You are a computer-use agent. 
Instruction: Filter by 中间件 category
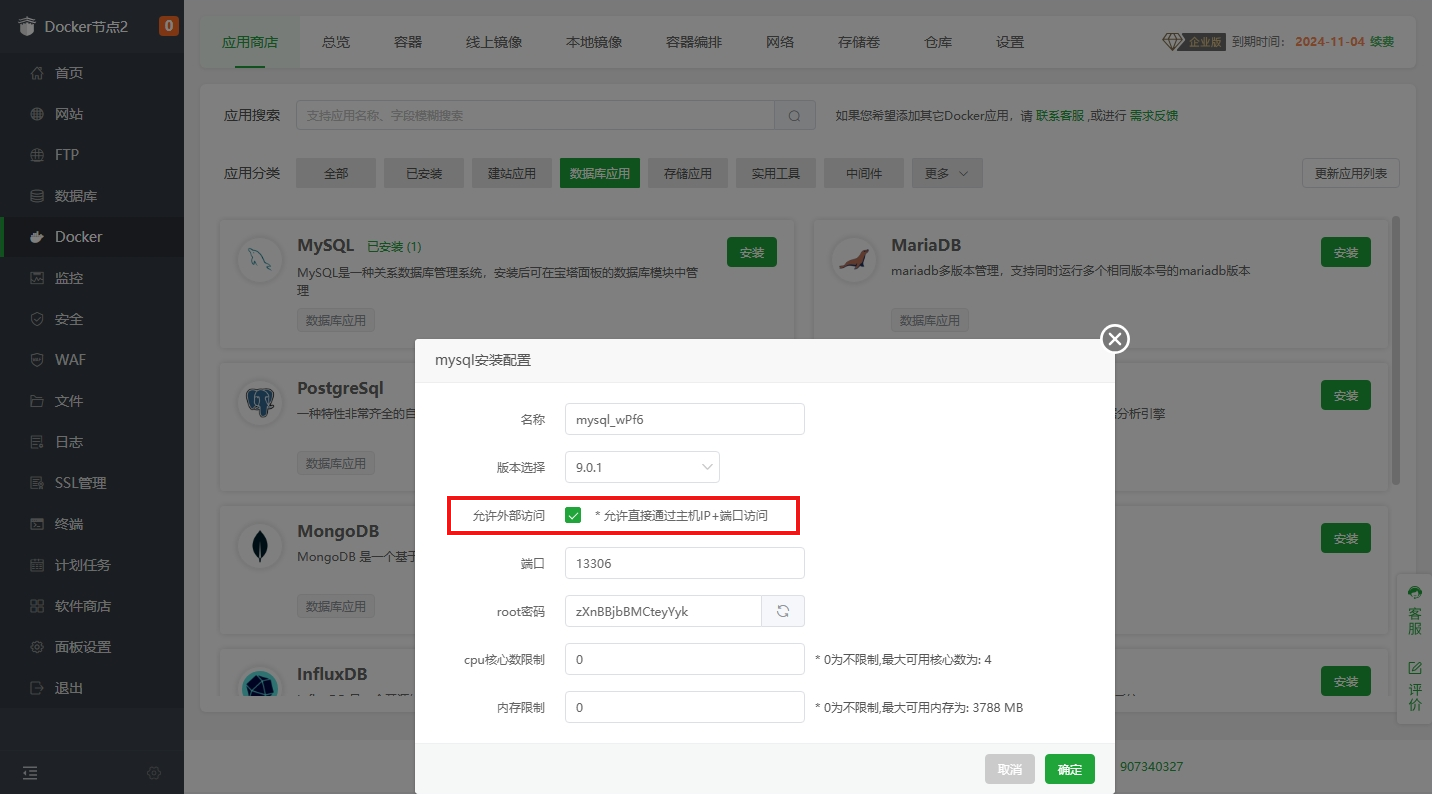(864, 173)
